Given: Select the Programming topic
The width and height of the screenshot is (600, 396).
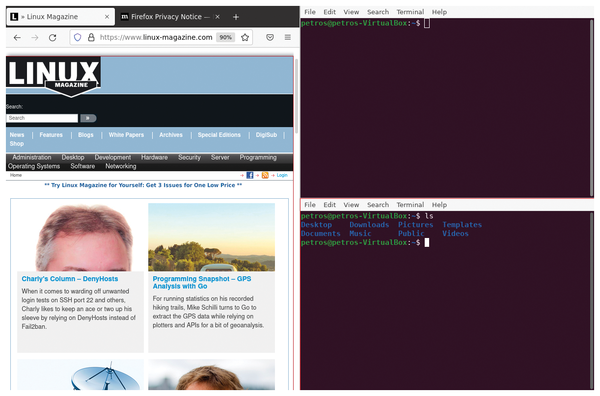Looking at the screenshot, I should pyautogui.click(x=258, y=158).
